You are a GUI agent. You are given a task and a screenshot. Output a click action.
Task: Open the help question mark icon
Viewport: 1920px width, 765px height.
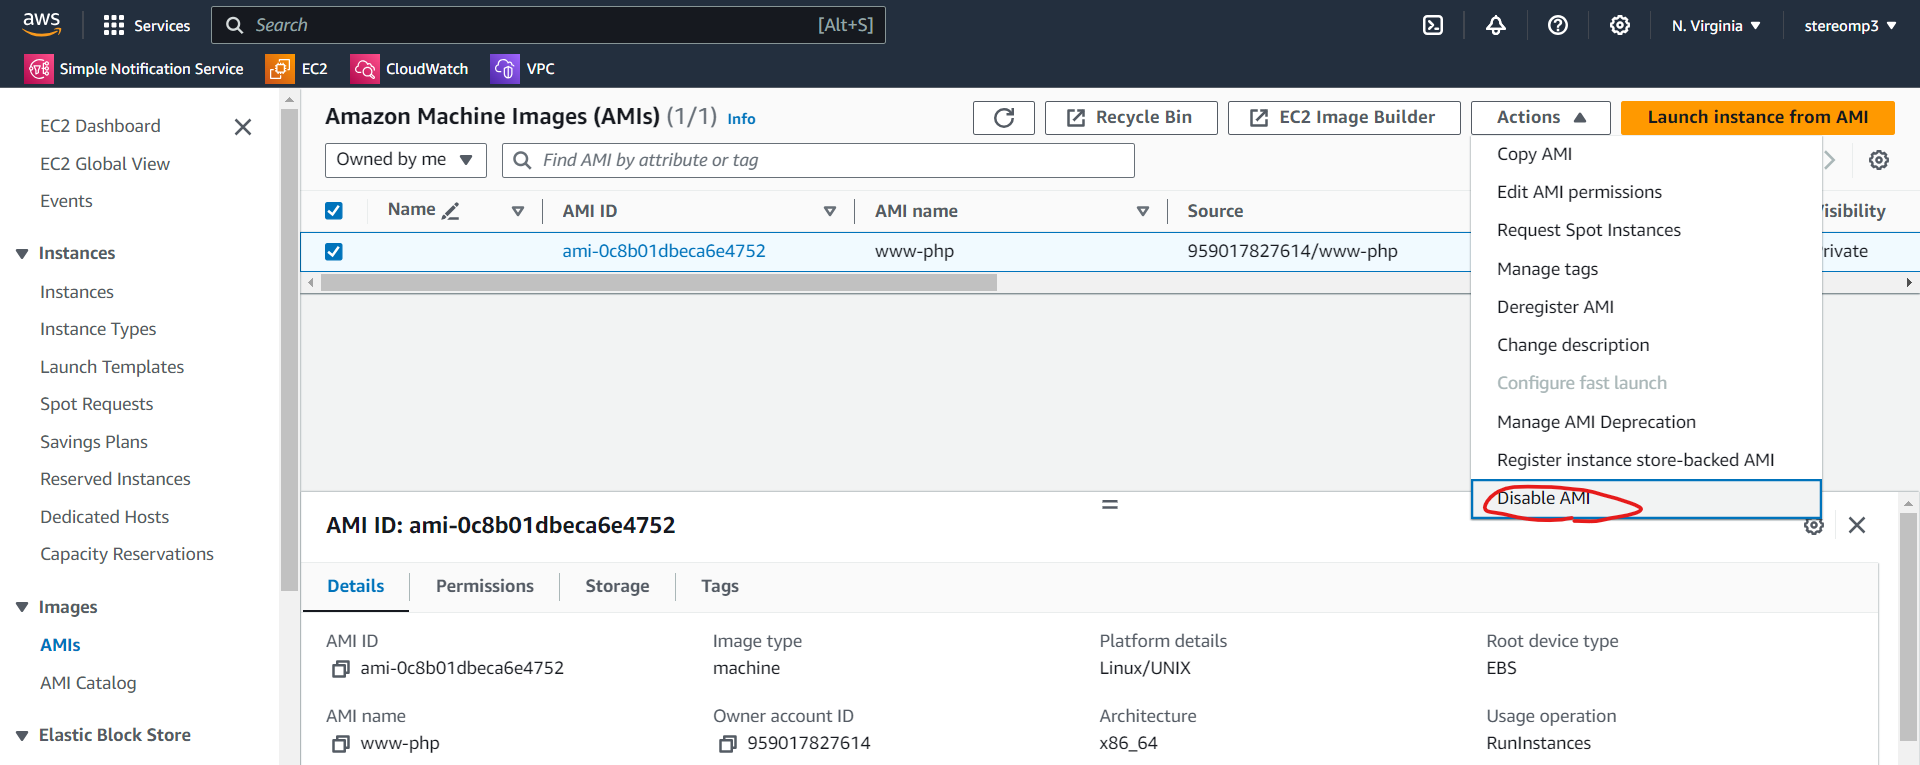pyautogui.click(x=1558, y=25)
